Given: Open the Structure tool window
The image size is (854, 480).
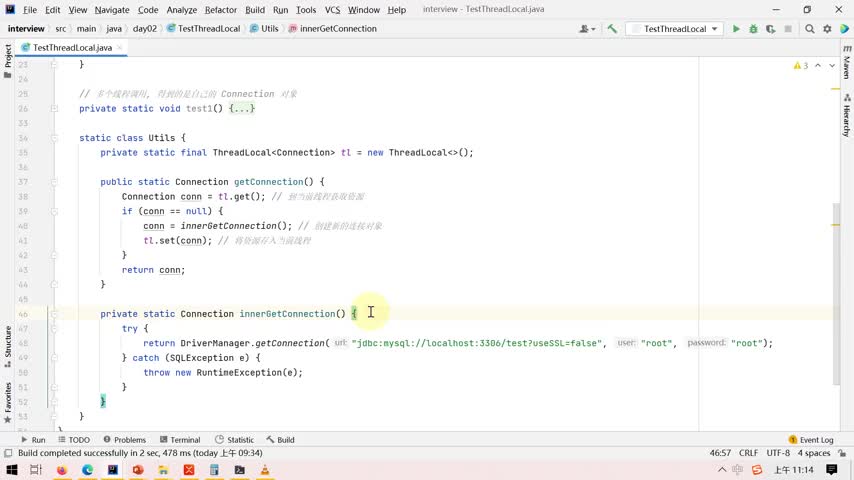Looking at the screenshot, I should click(8, 346).
